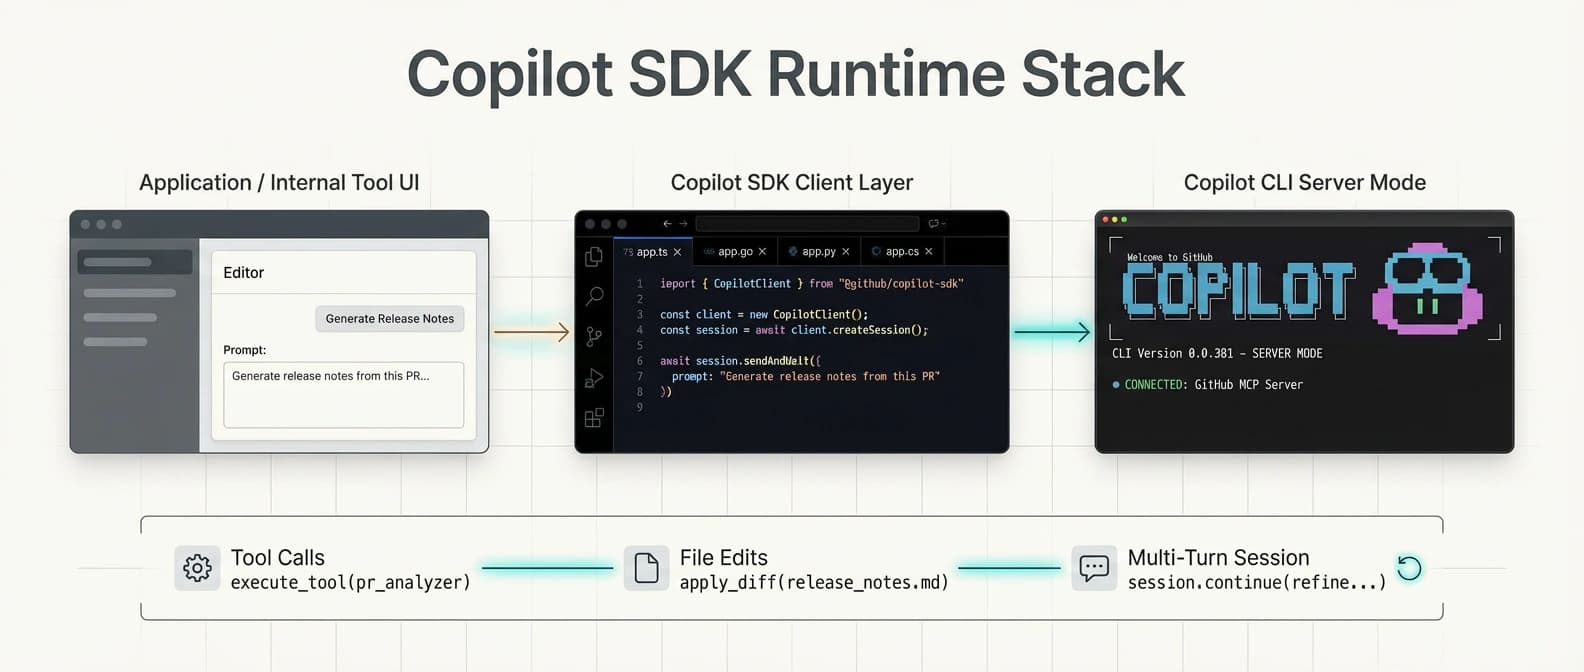1584x672 pixels.
Task: Open the Source Control branch icon
Action: click(x=594, y=337)
